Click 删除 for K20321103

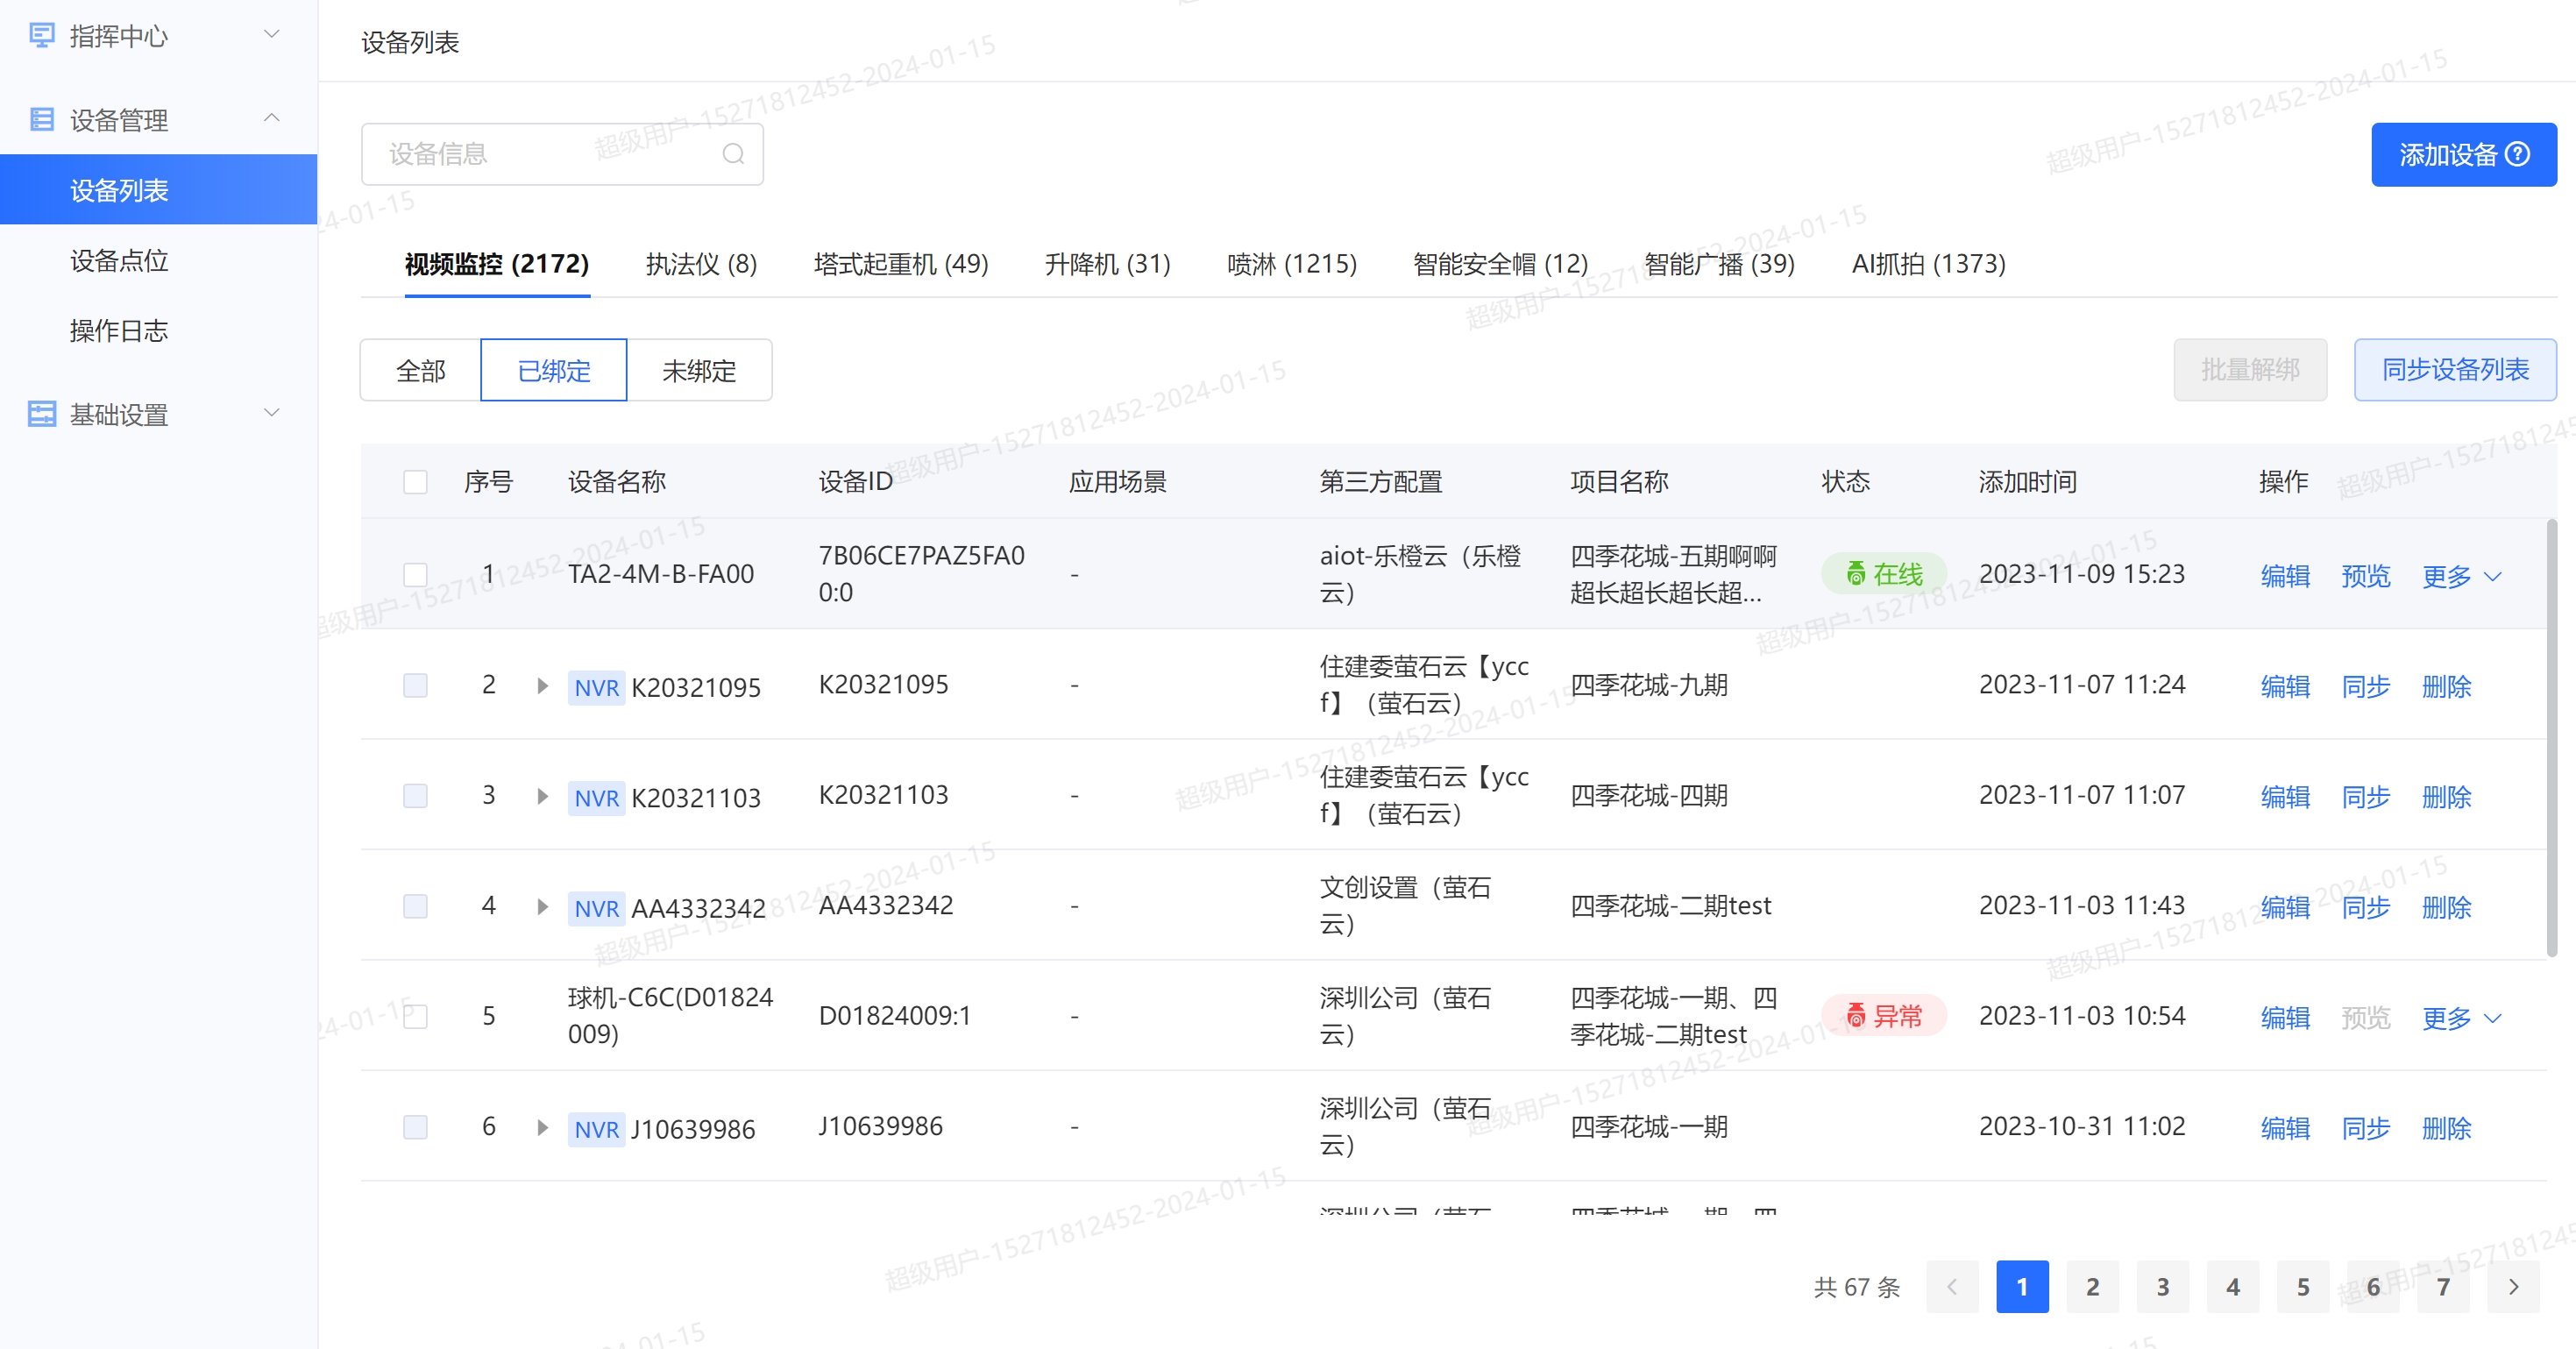(x=2446, y=797)
